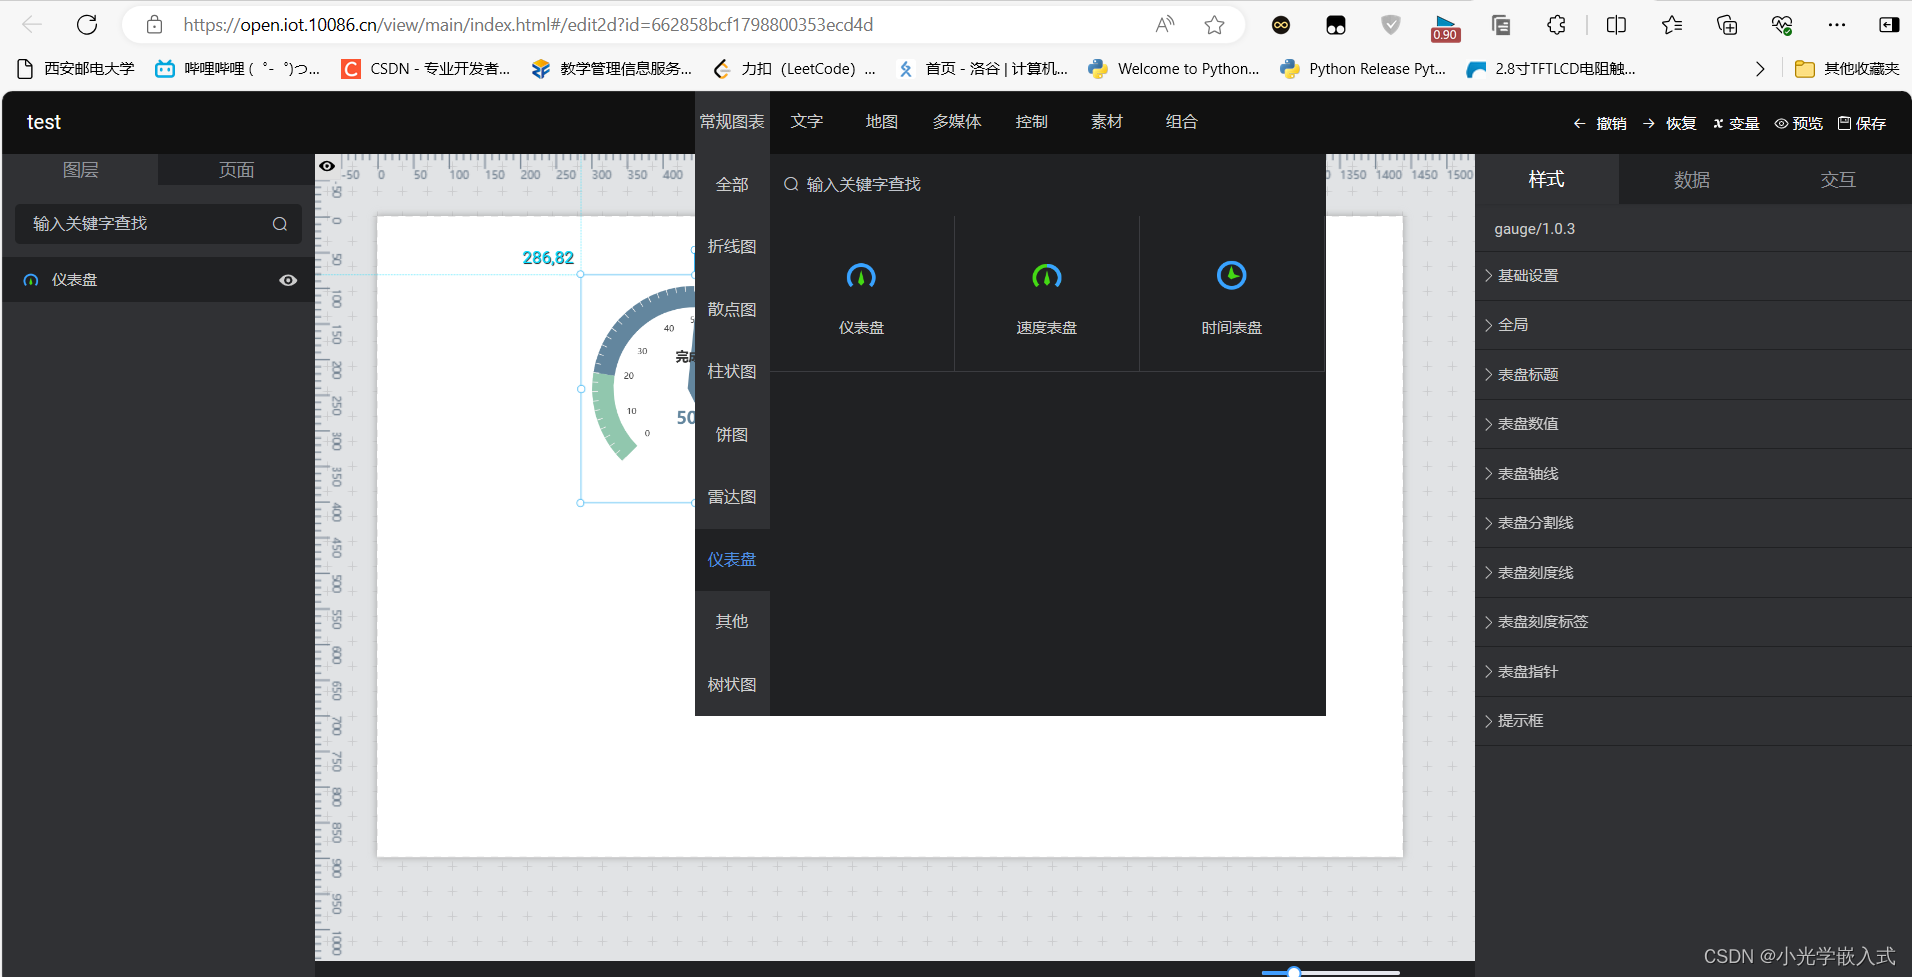Open browser favorites list icon

click(x=1672, y=25)
